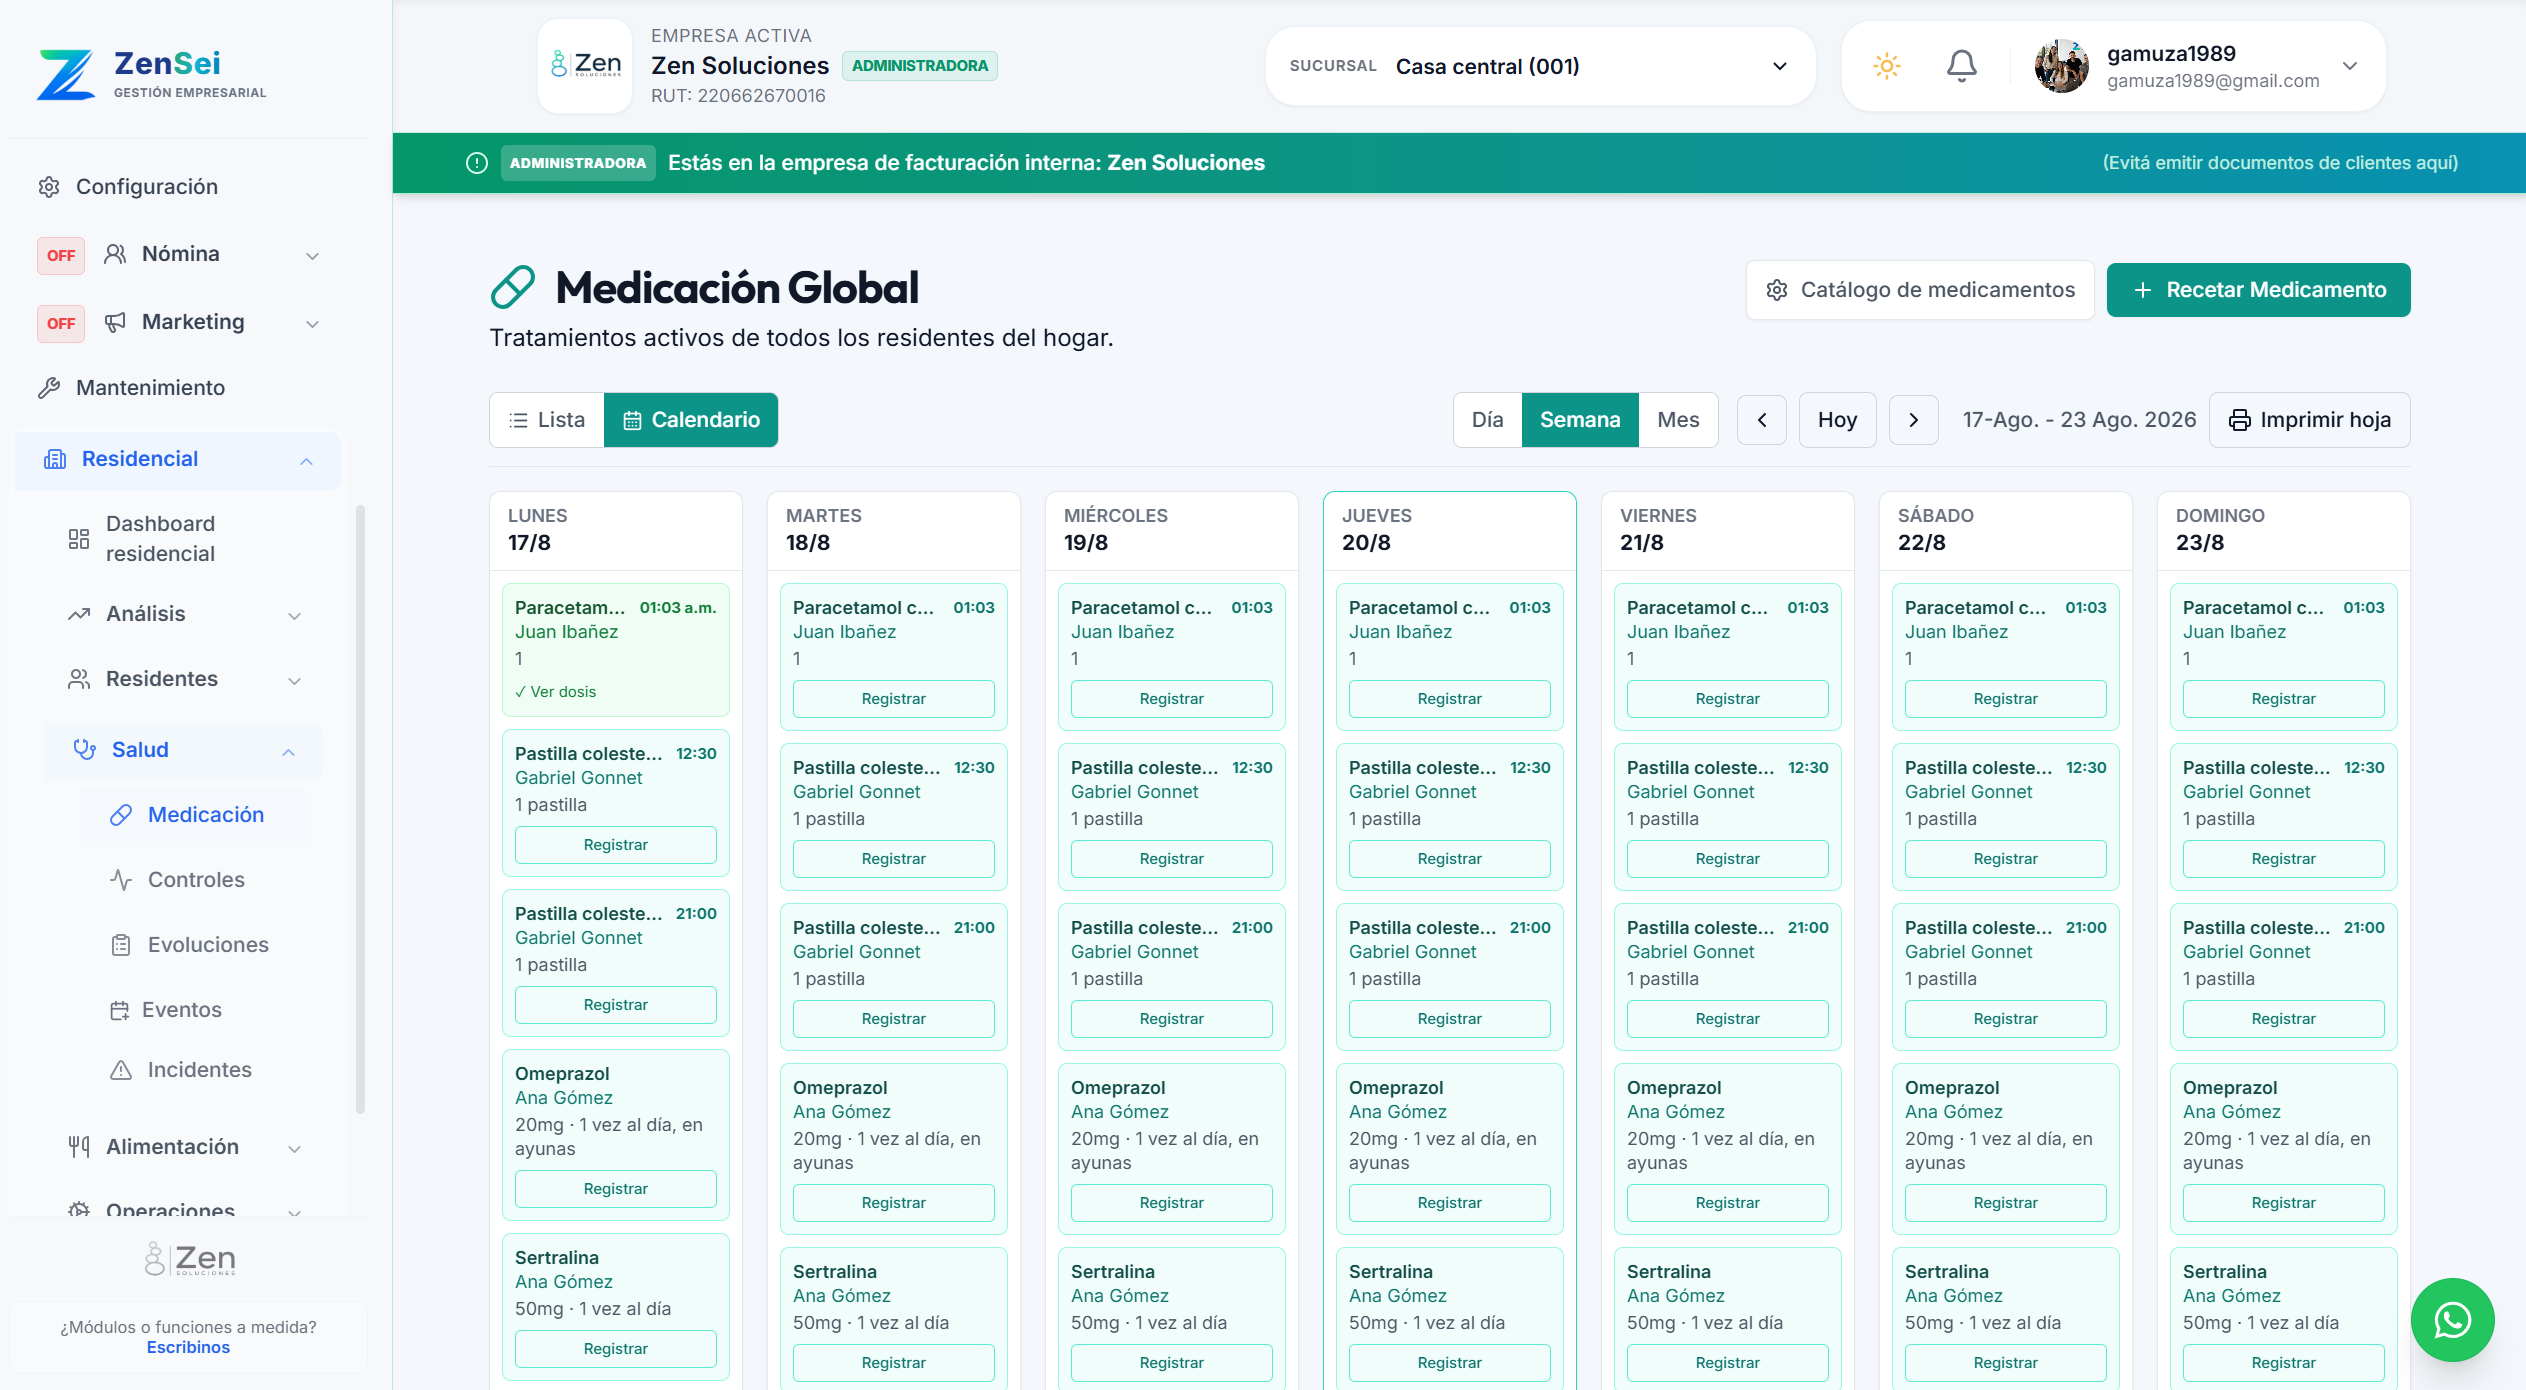Viewport: 2526px width, 1390px height.
Task: Click the Residencial building icon
Action: [x=55, y=459]
